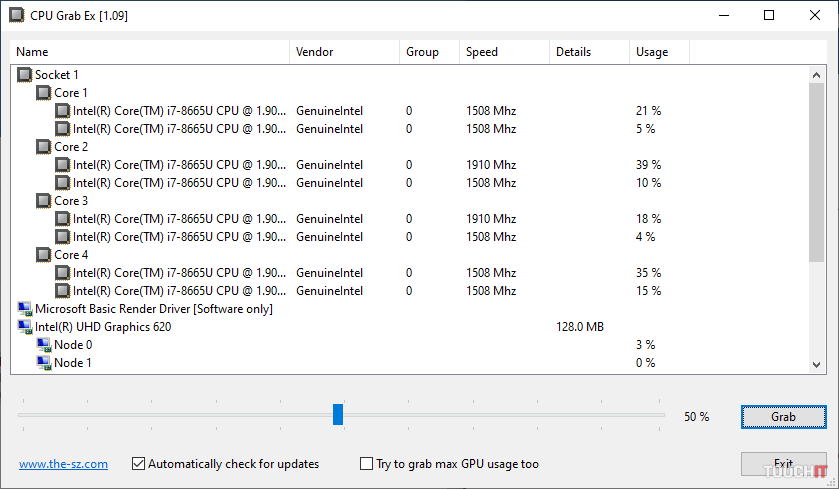Viewport: 839px width, 489px height.
Task: Click the Socket 1 chip icon
Action: (x=25, y=75)
